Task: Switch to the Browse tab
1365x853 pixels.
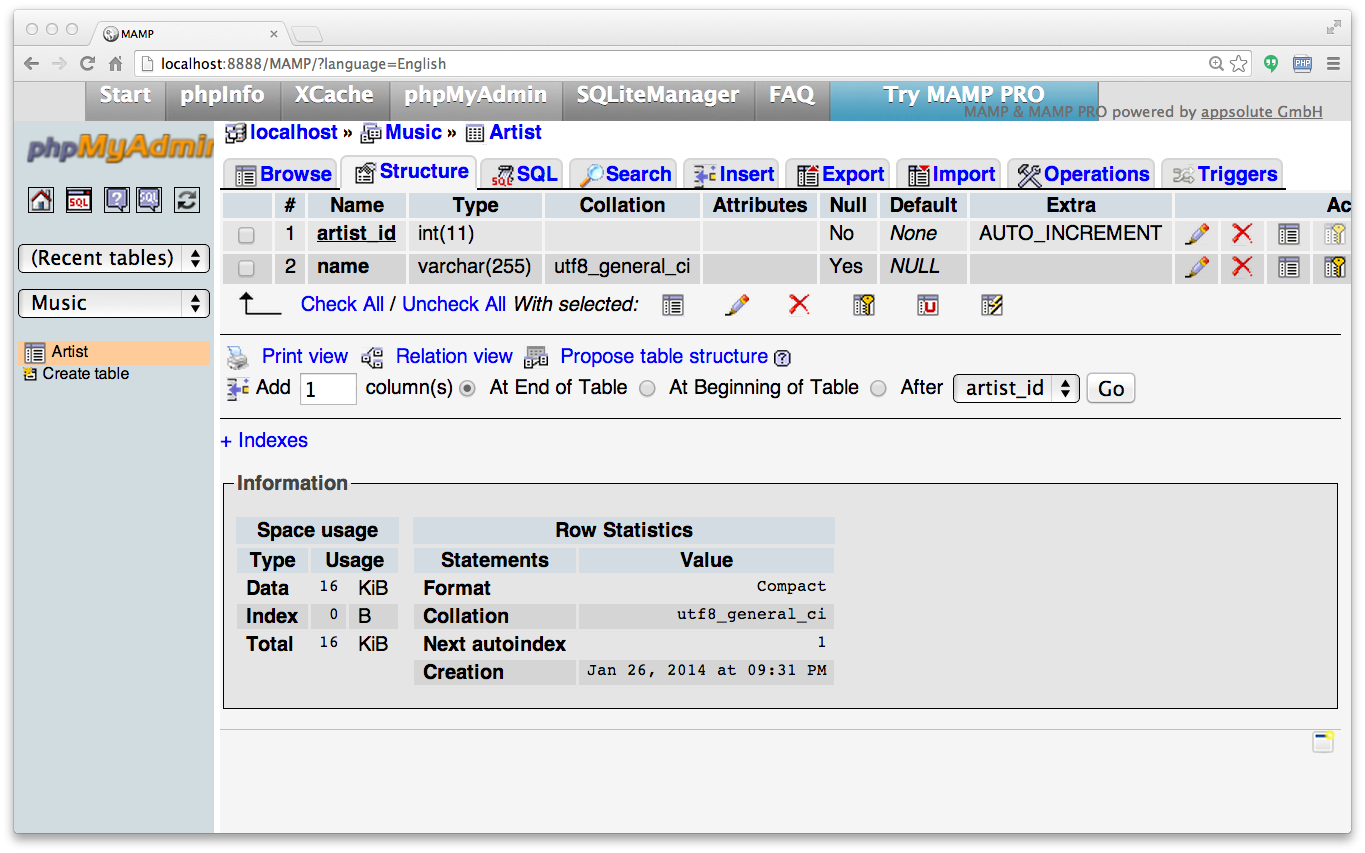Action: 284,174
